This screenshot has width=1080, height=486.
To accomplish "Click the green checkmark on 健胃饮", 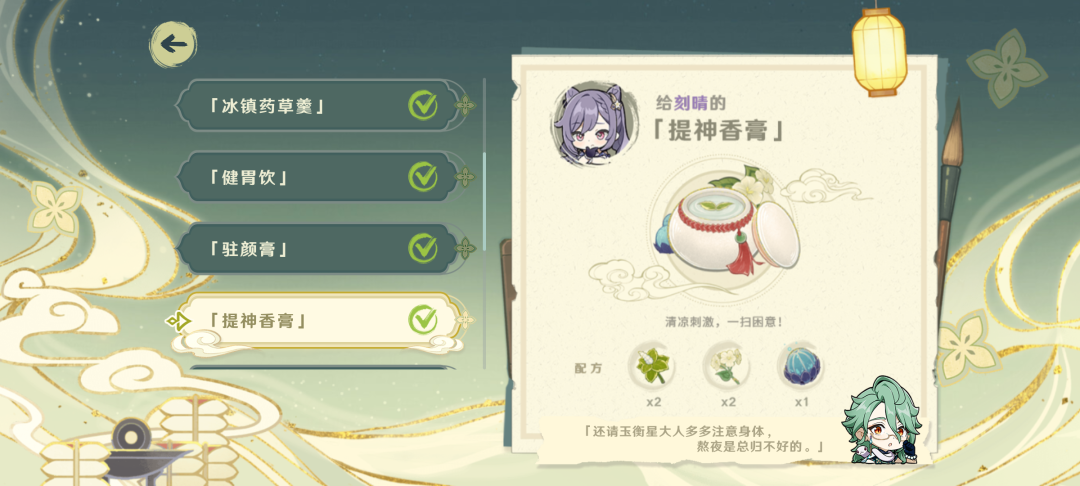I will [x=423, y=177].
